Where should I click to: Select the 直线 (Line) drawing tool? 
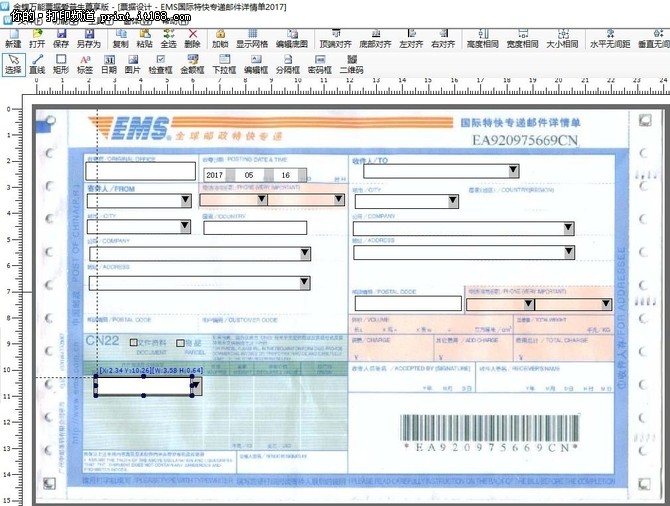tap(37, 64)
